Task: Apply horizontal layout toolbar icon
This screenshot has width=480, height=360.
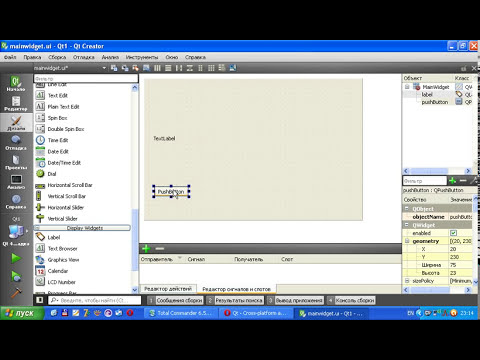Action: tap(157, 68)
